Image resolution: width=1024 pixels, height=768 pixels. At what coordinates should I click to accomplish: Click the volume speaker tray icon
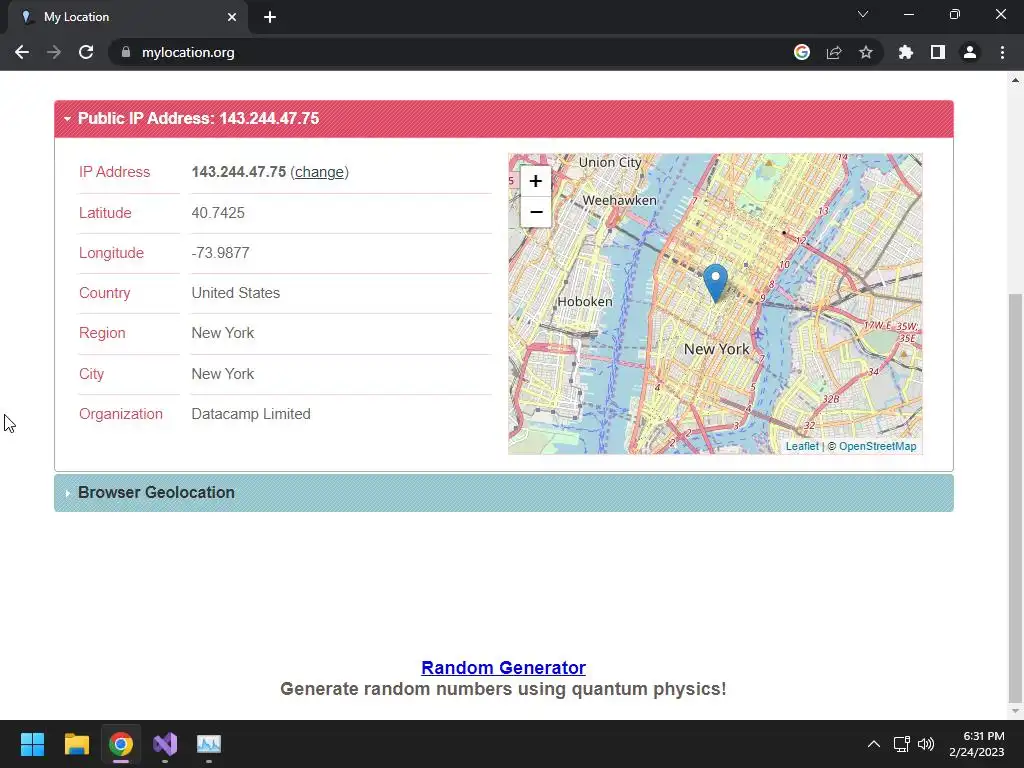coord(925,744)
